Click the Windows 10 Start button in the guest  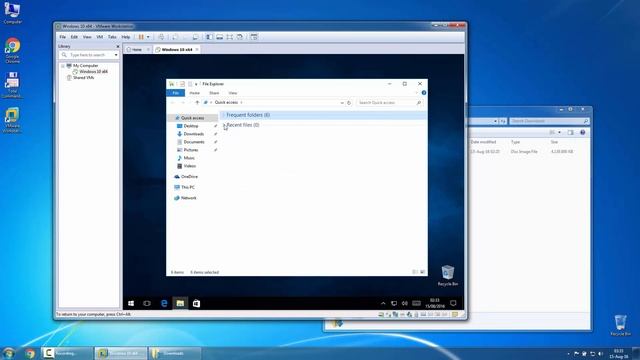point(131,303)
